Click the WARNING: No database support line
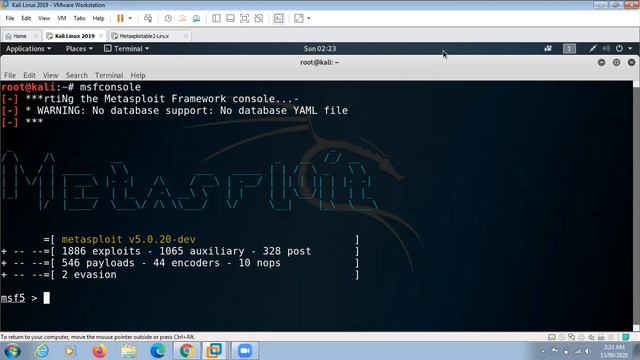The image size is (640, 360). (175, 110)
